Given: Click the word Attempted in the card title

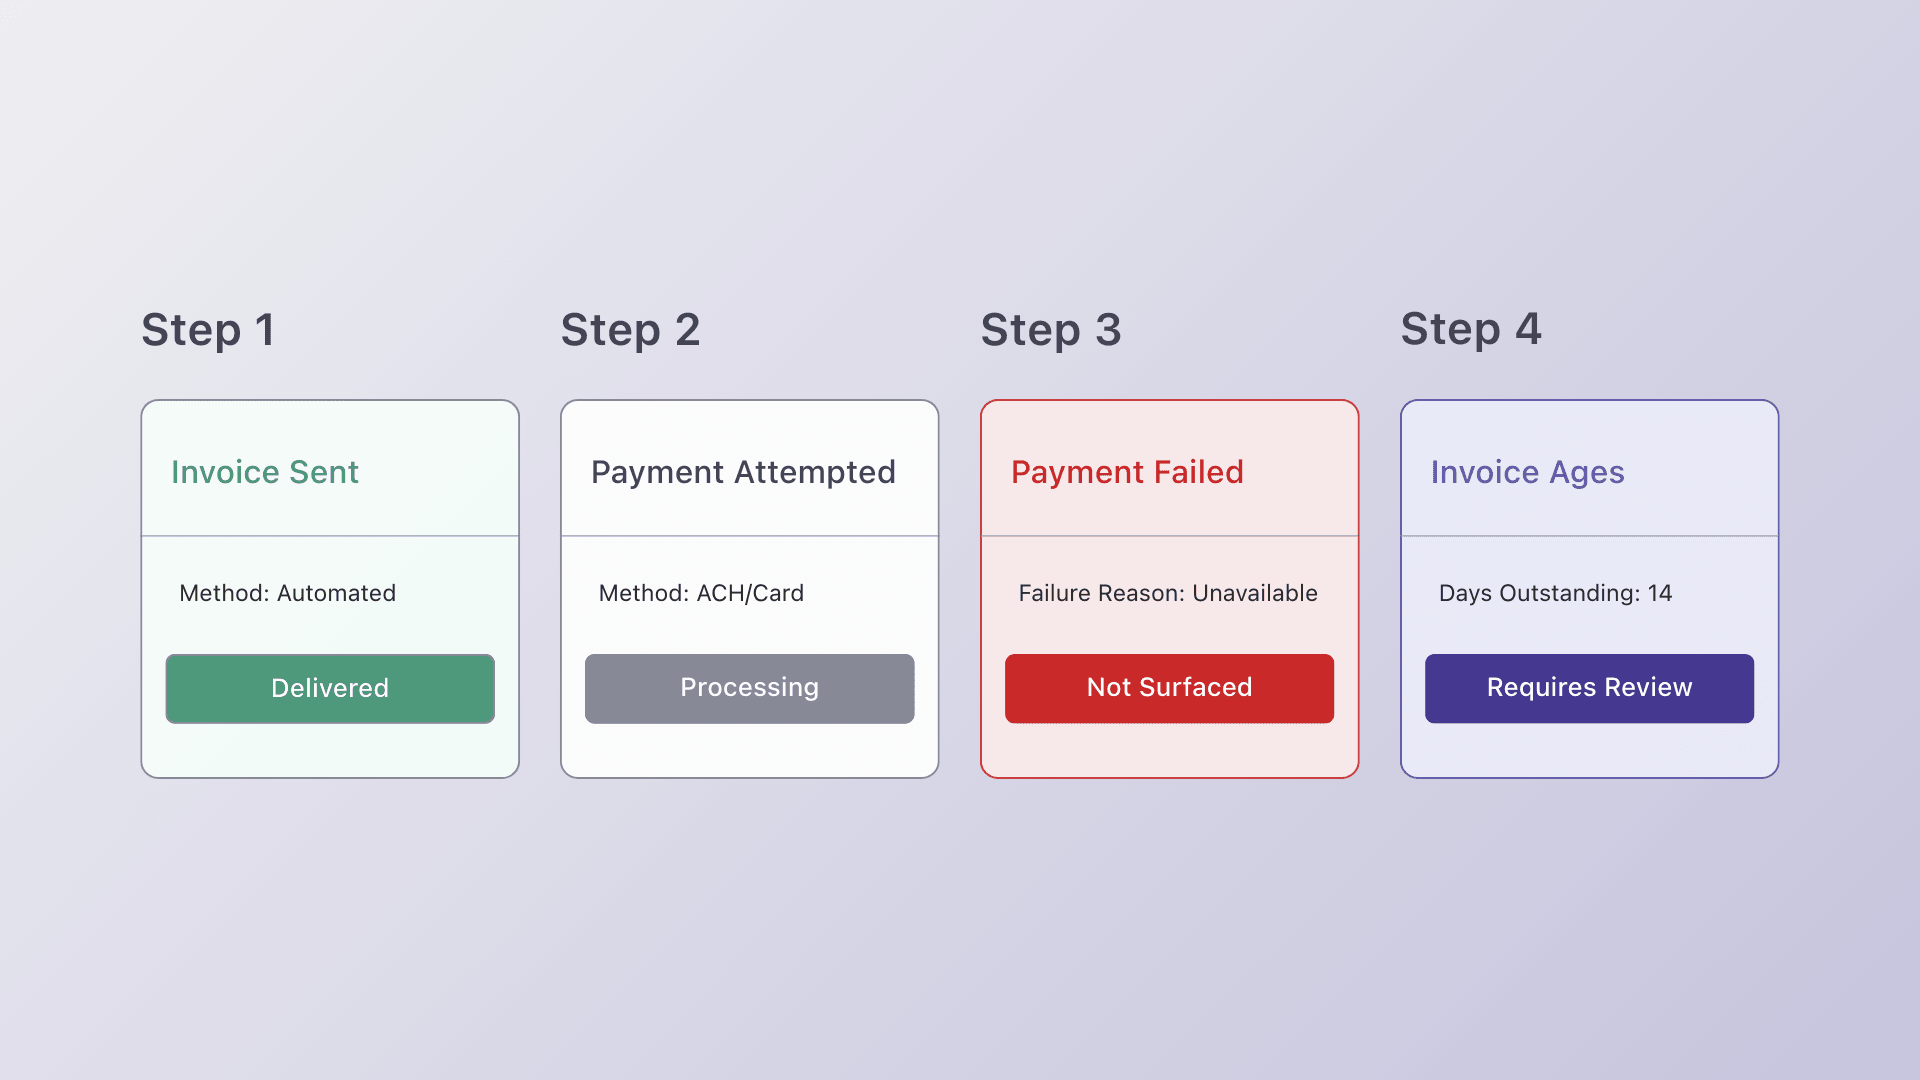Looking at the screenshot, I should pyautogui.click(x=814, y=472).
